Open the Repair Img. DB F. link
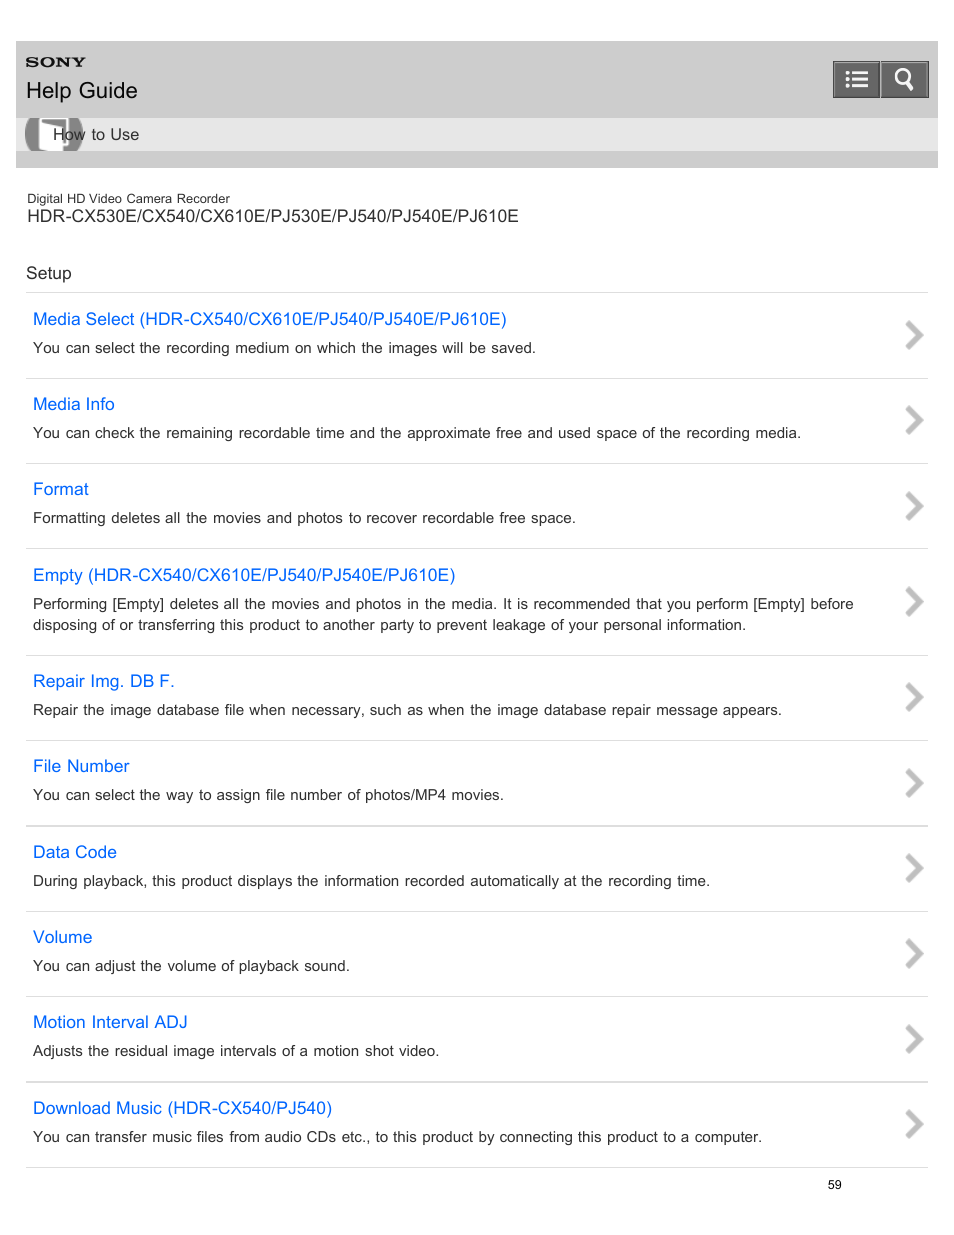The width and height of the screenshot is (954, 1235). [104, 681]
